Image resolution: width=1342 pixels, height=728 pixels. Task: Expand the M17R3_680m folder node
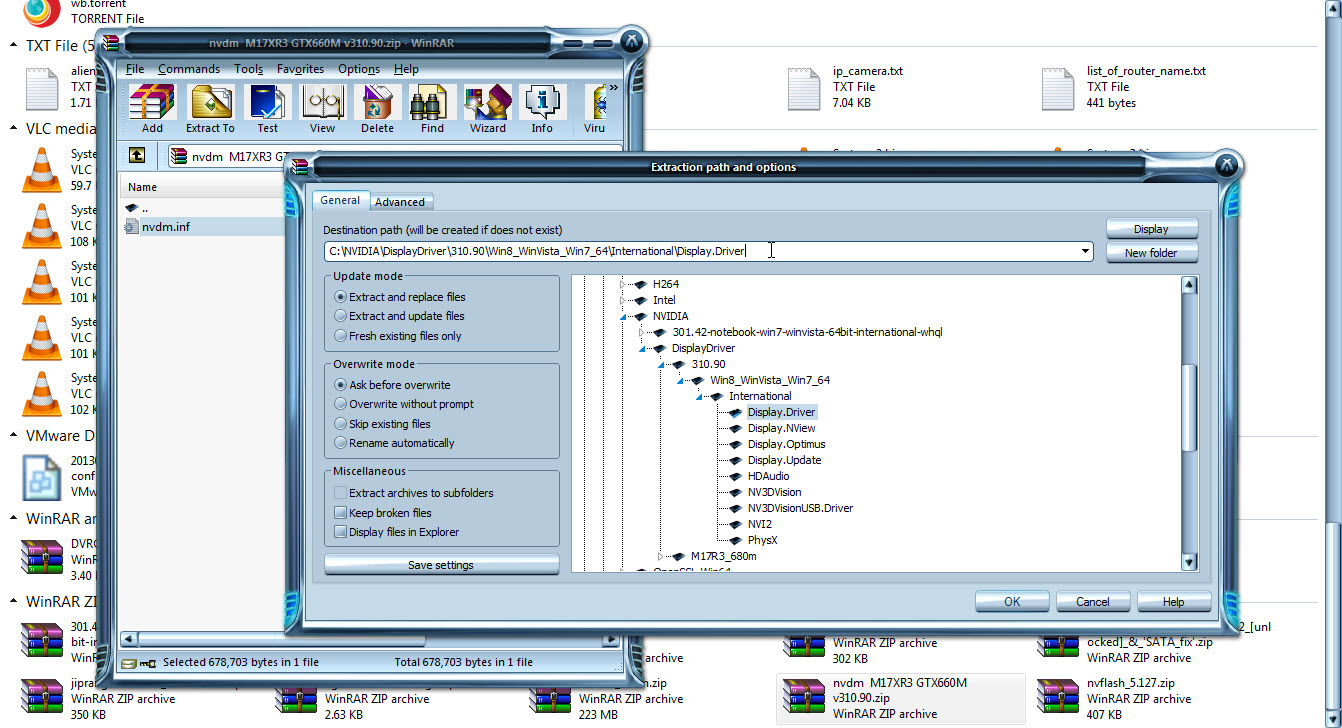663,556
